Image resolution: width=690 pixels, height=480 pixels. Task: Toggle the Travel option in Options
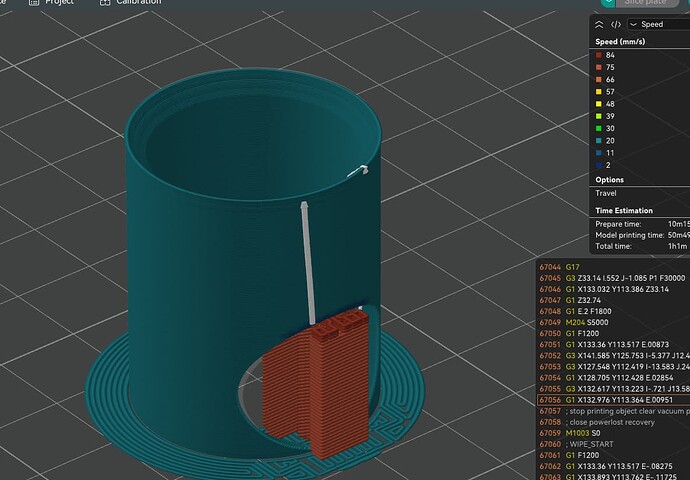606,193
